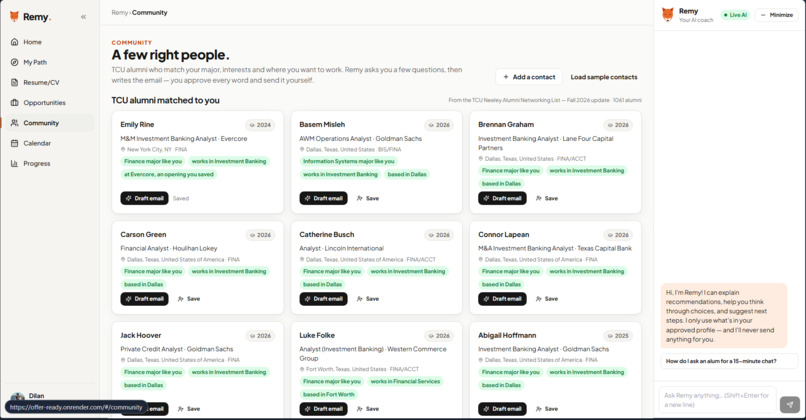Click the 2026 badge on Basem Misleh card

439,125
